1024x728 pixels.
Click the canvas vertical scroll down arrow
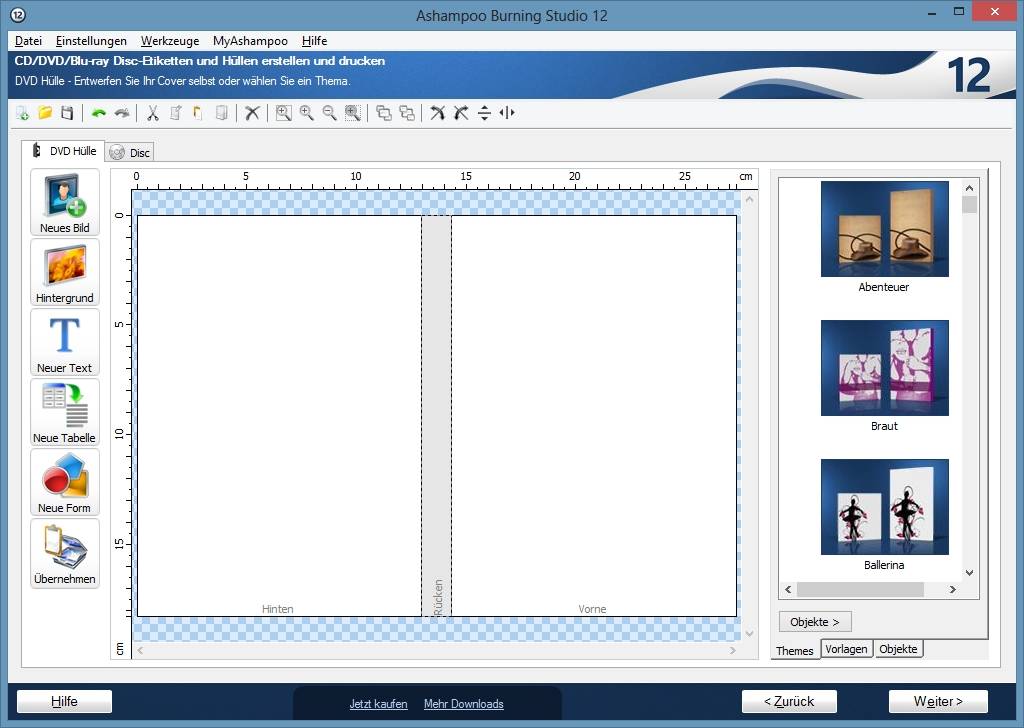(750, 633)
